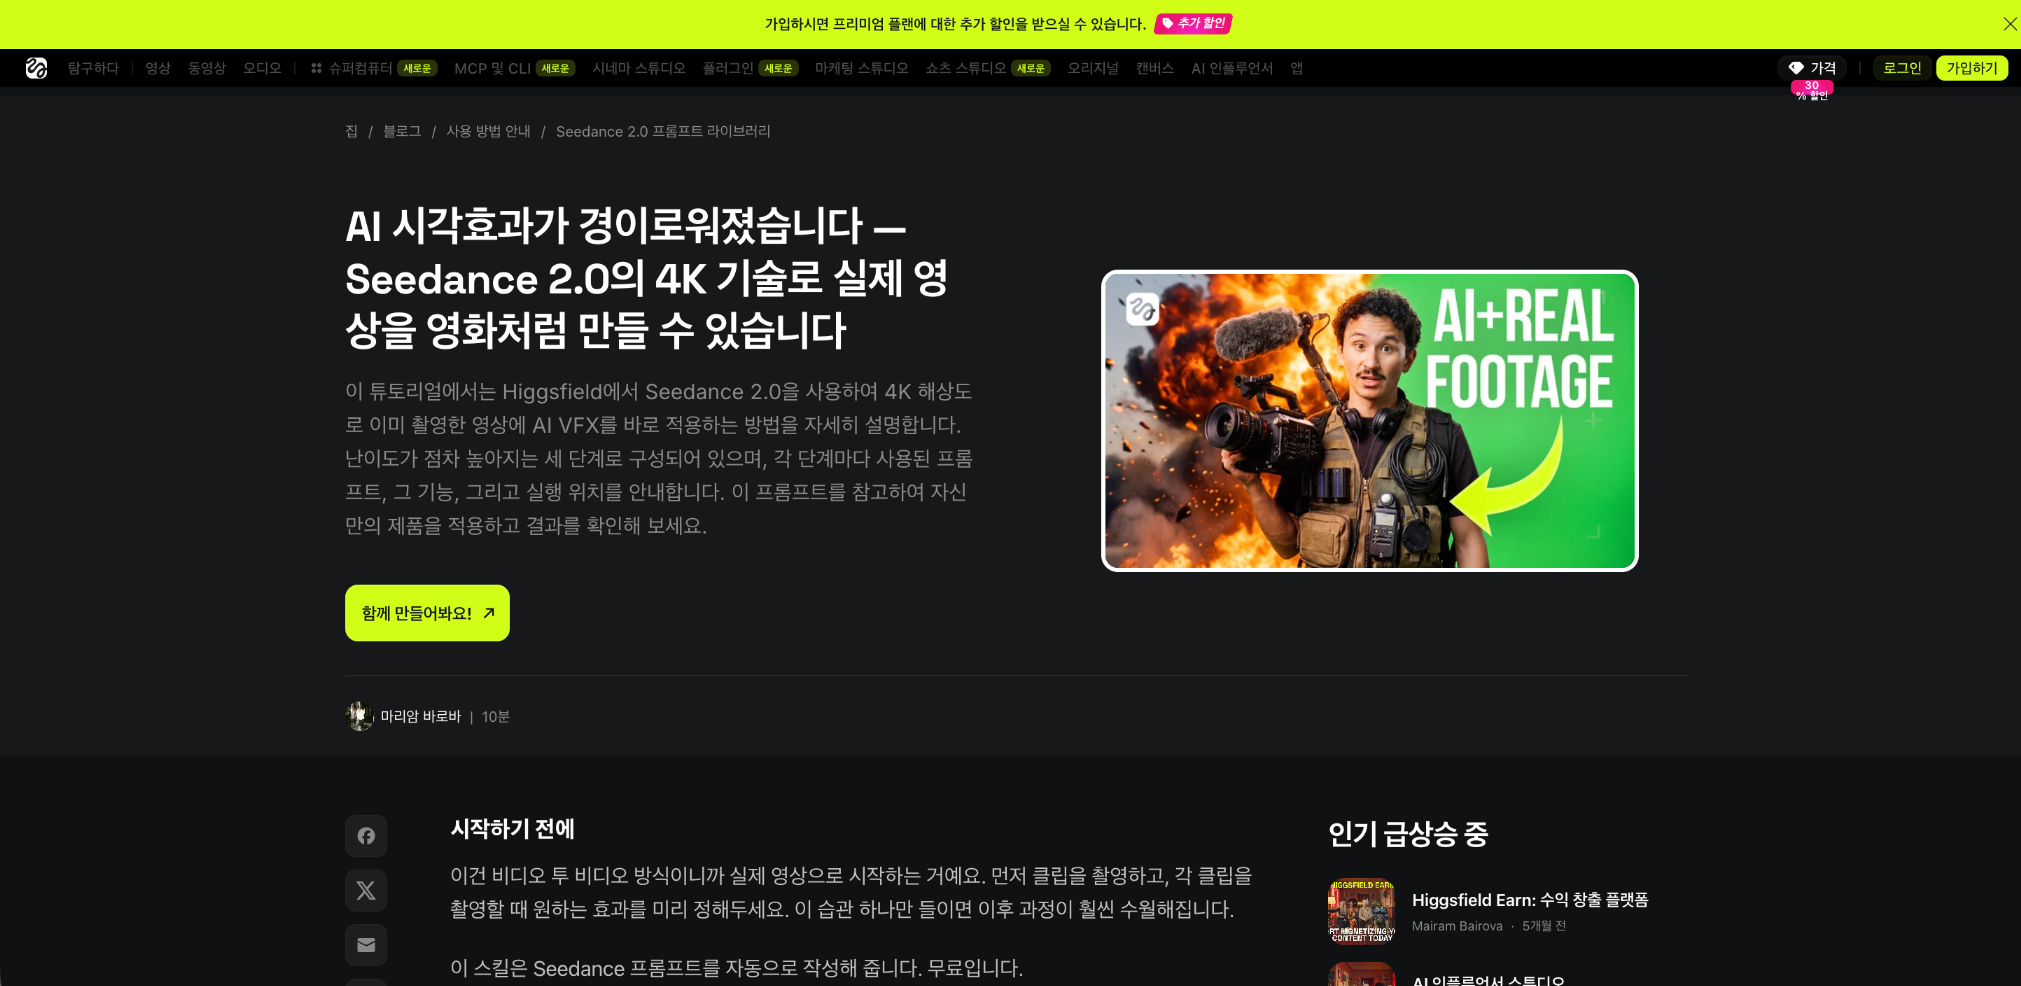
Task: Share article via email icon
Action: [x=366, y=945]
